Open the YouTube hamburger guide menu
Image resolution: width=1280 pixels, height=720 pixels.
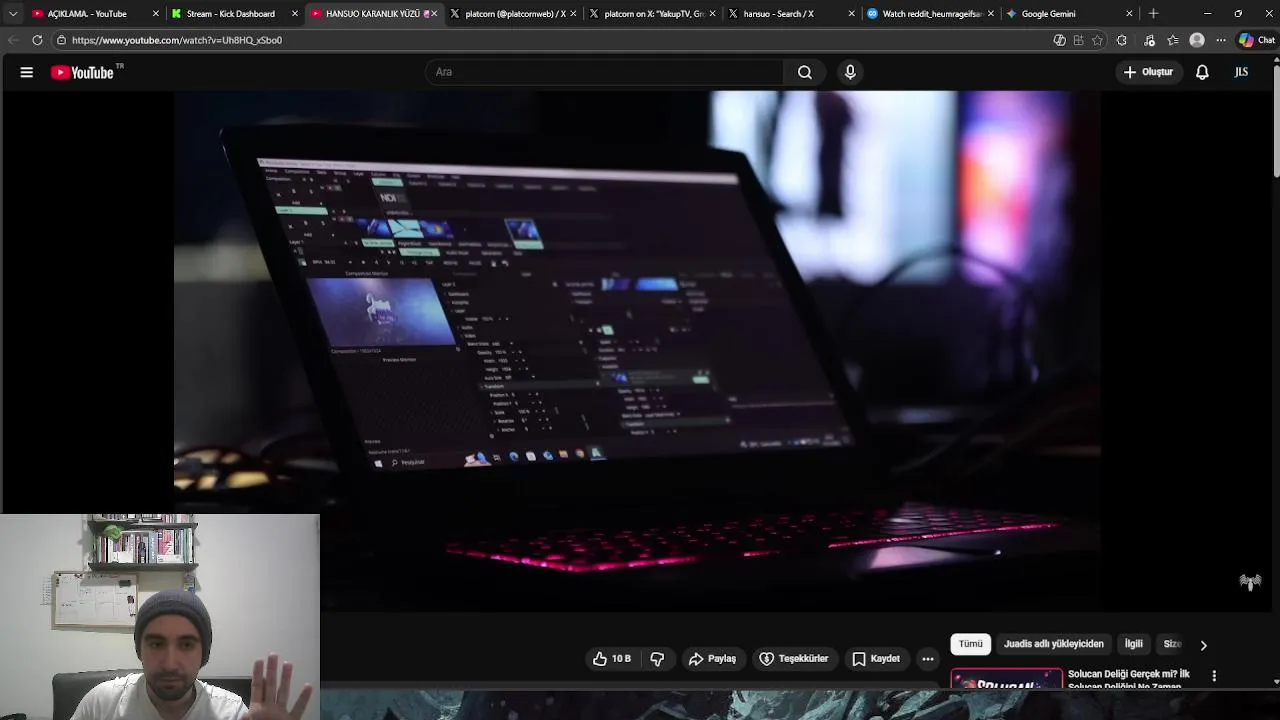coord(27,72)
